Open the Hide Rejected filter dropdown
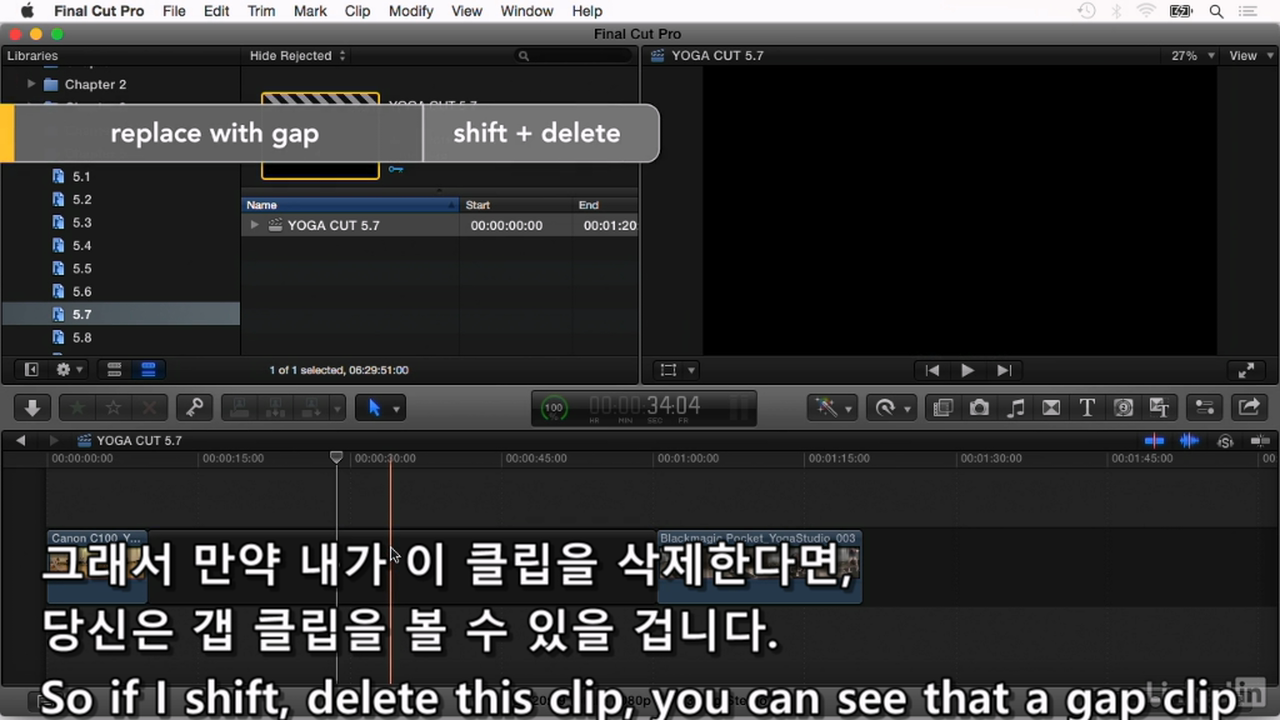Screen dimensions: 1280x720 [297, 56]
